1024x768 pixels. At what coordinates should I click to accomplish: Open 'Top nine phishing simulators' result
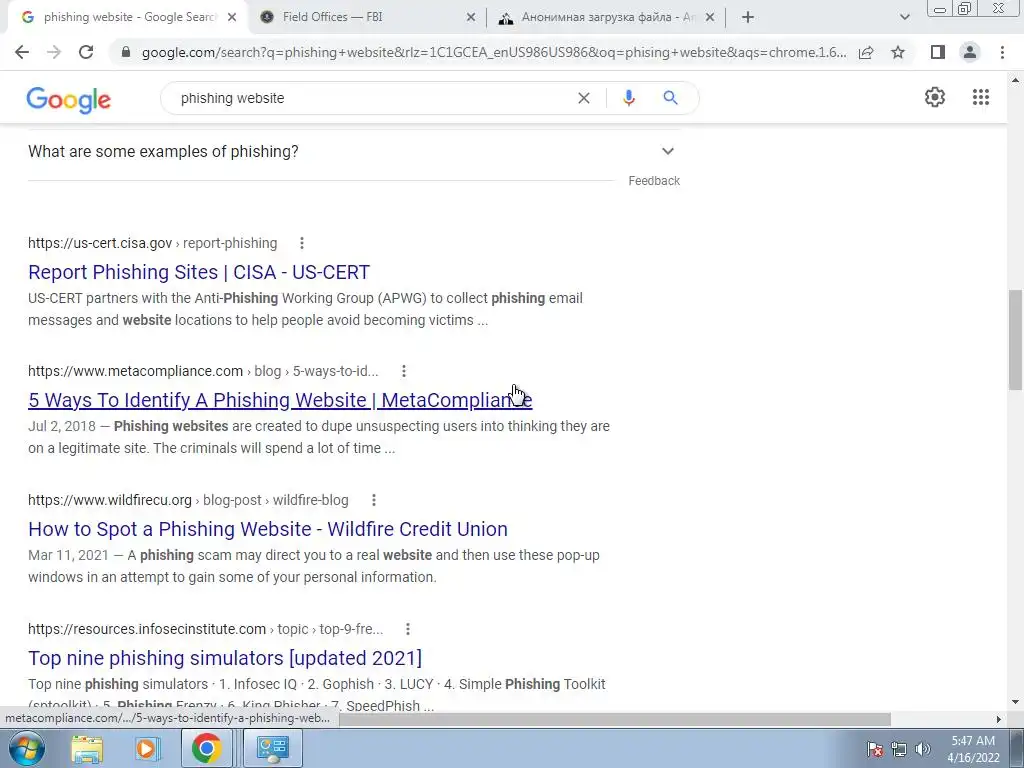pos(225,658)
